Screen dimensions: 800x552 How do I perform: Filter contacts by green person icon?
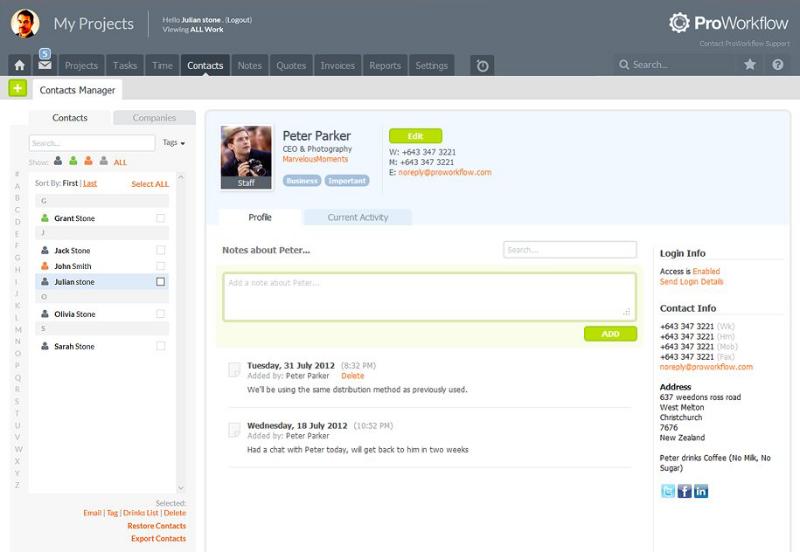[x=73, y=161]
